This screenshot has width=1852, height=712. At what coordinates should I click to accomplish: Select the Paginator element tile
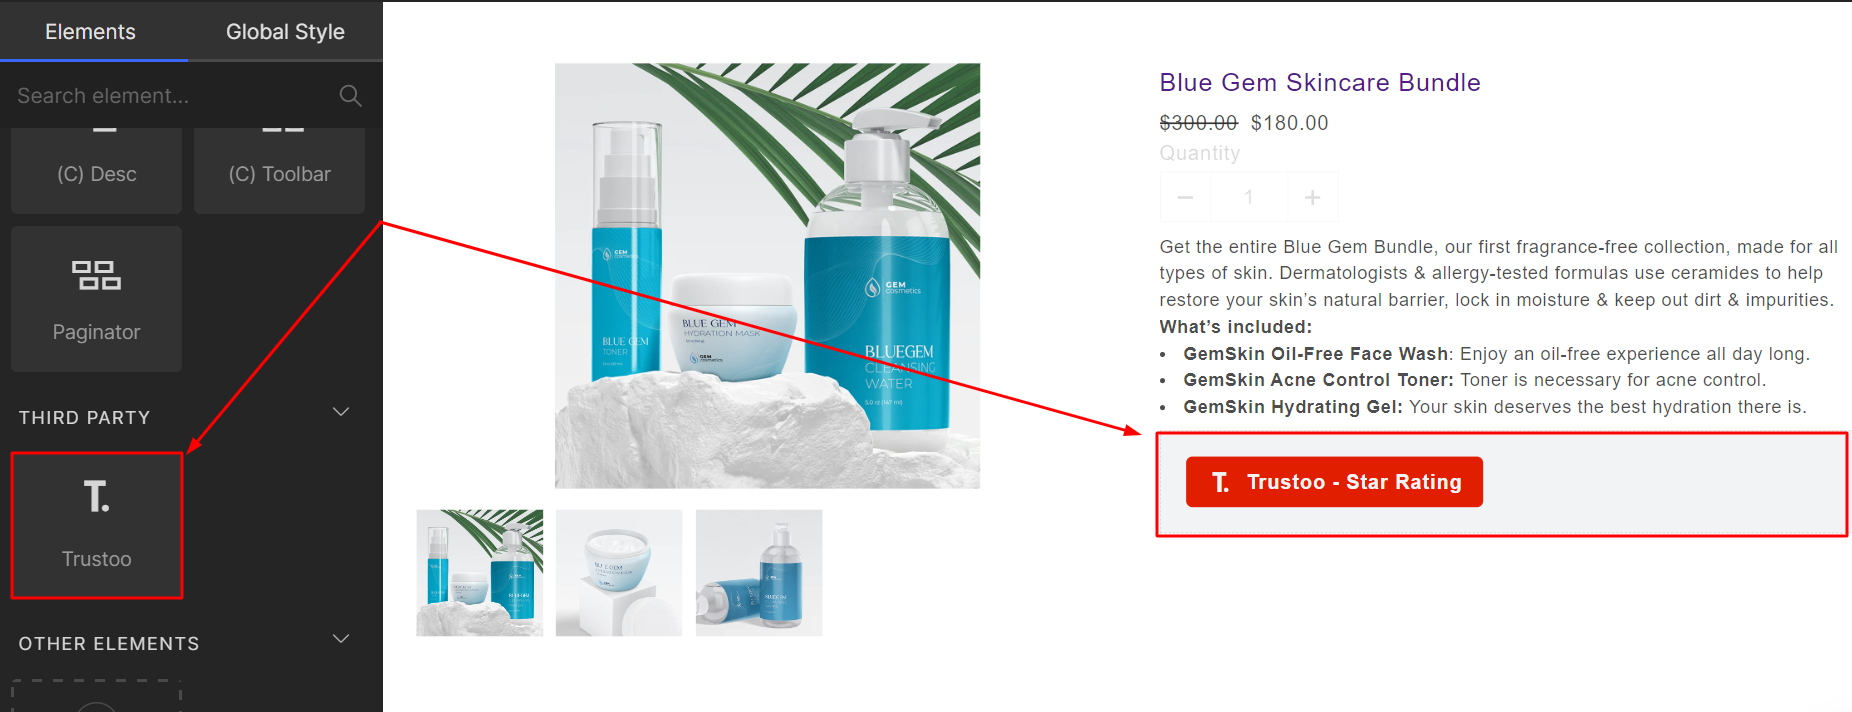click(97, 298)
